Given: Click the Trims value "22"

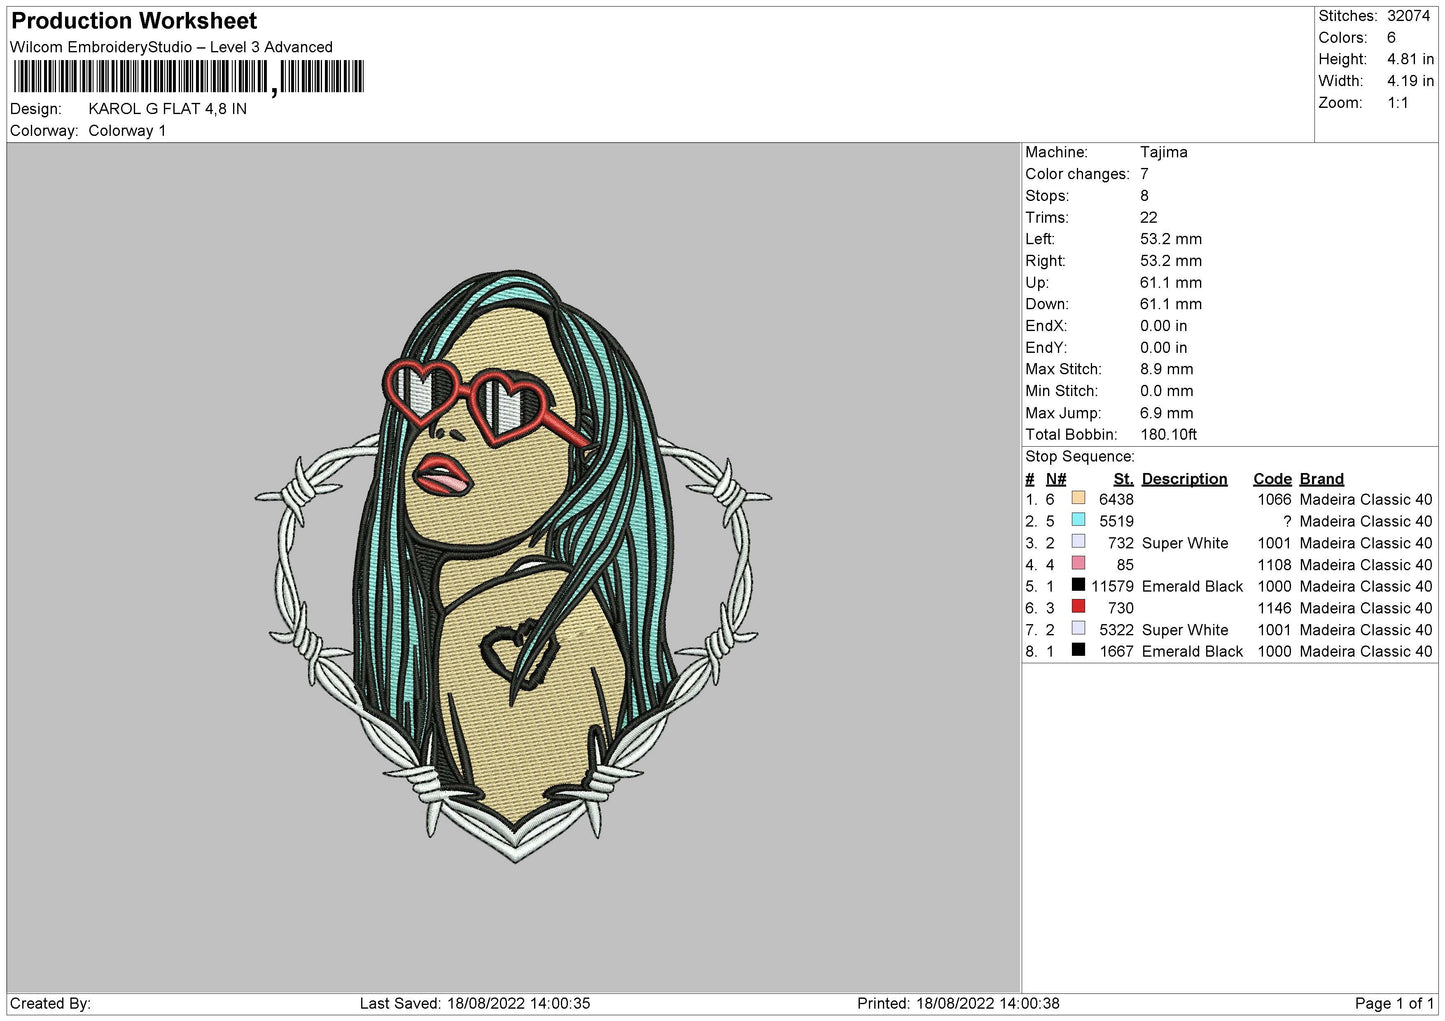Looking at the screenshot, I should point(1149,218).
